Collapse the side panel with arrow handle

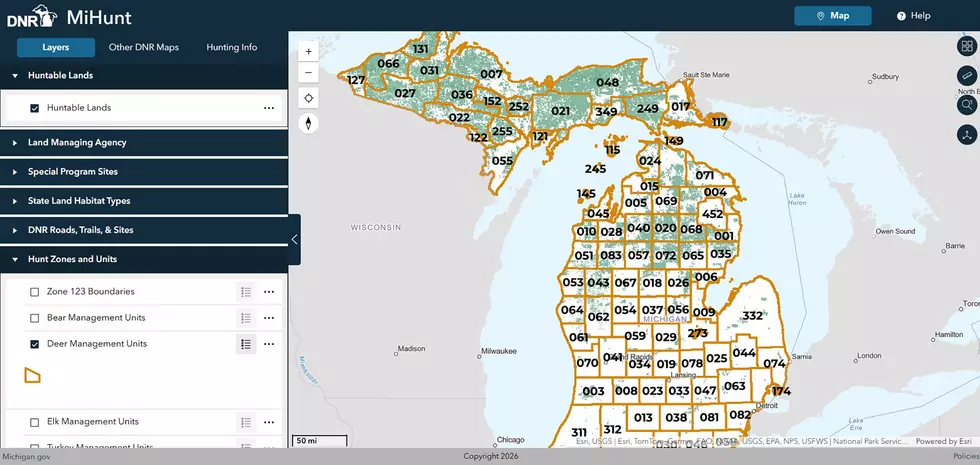click(294, 239)
